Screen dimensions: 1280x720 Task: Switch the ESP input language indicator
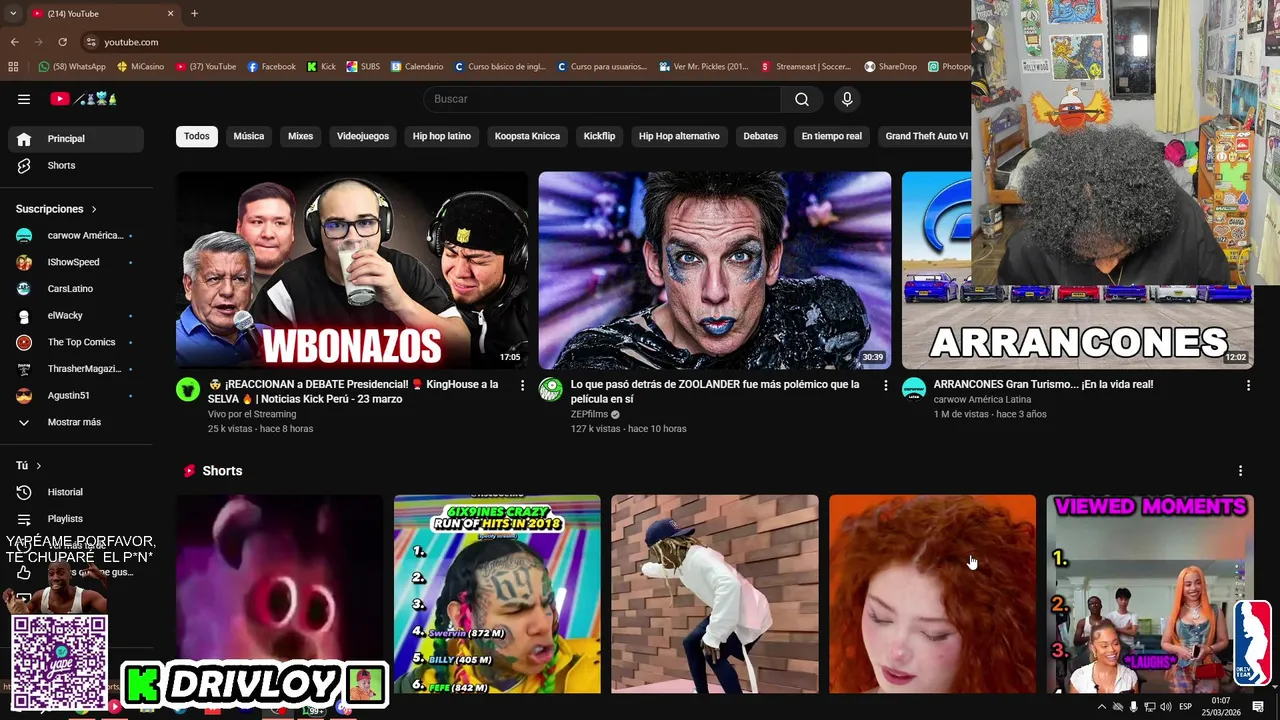click(1186, 707)
